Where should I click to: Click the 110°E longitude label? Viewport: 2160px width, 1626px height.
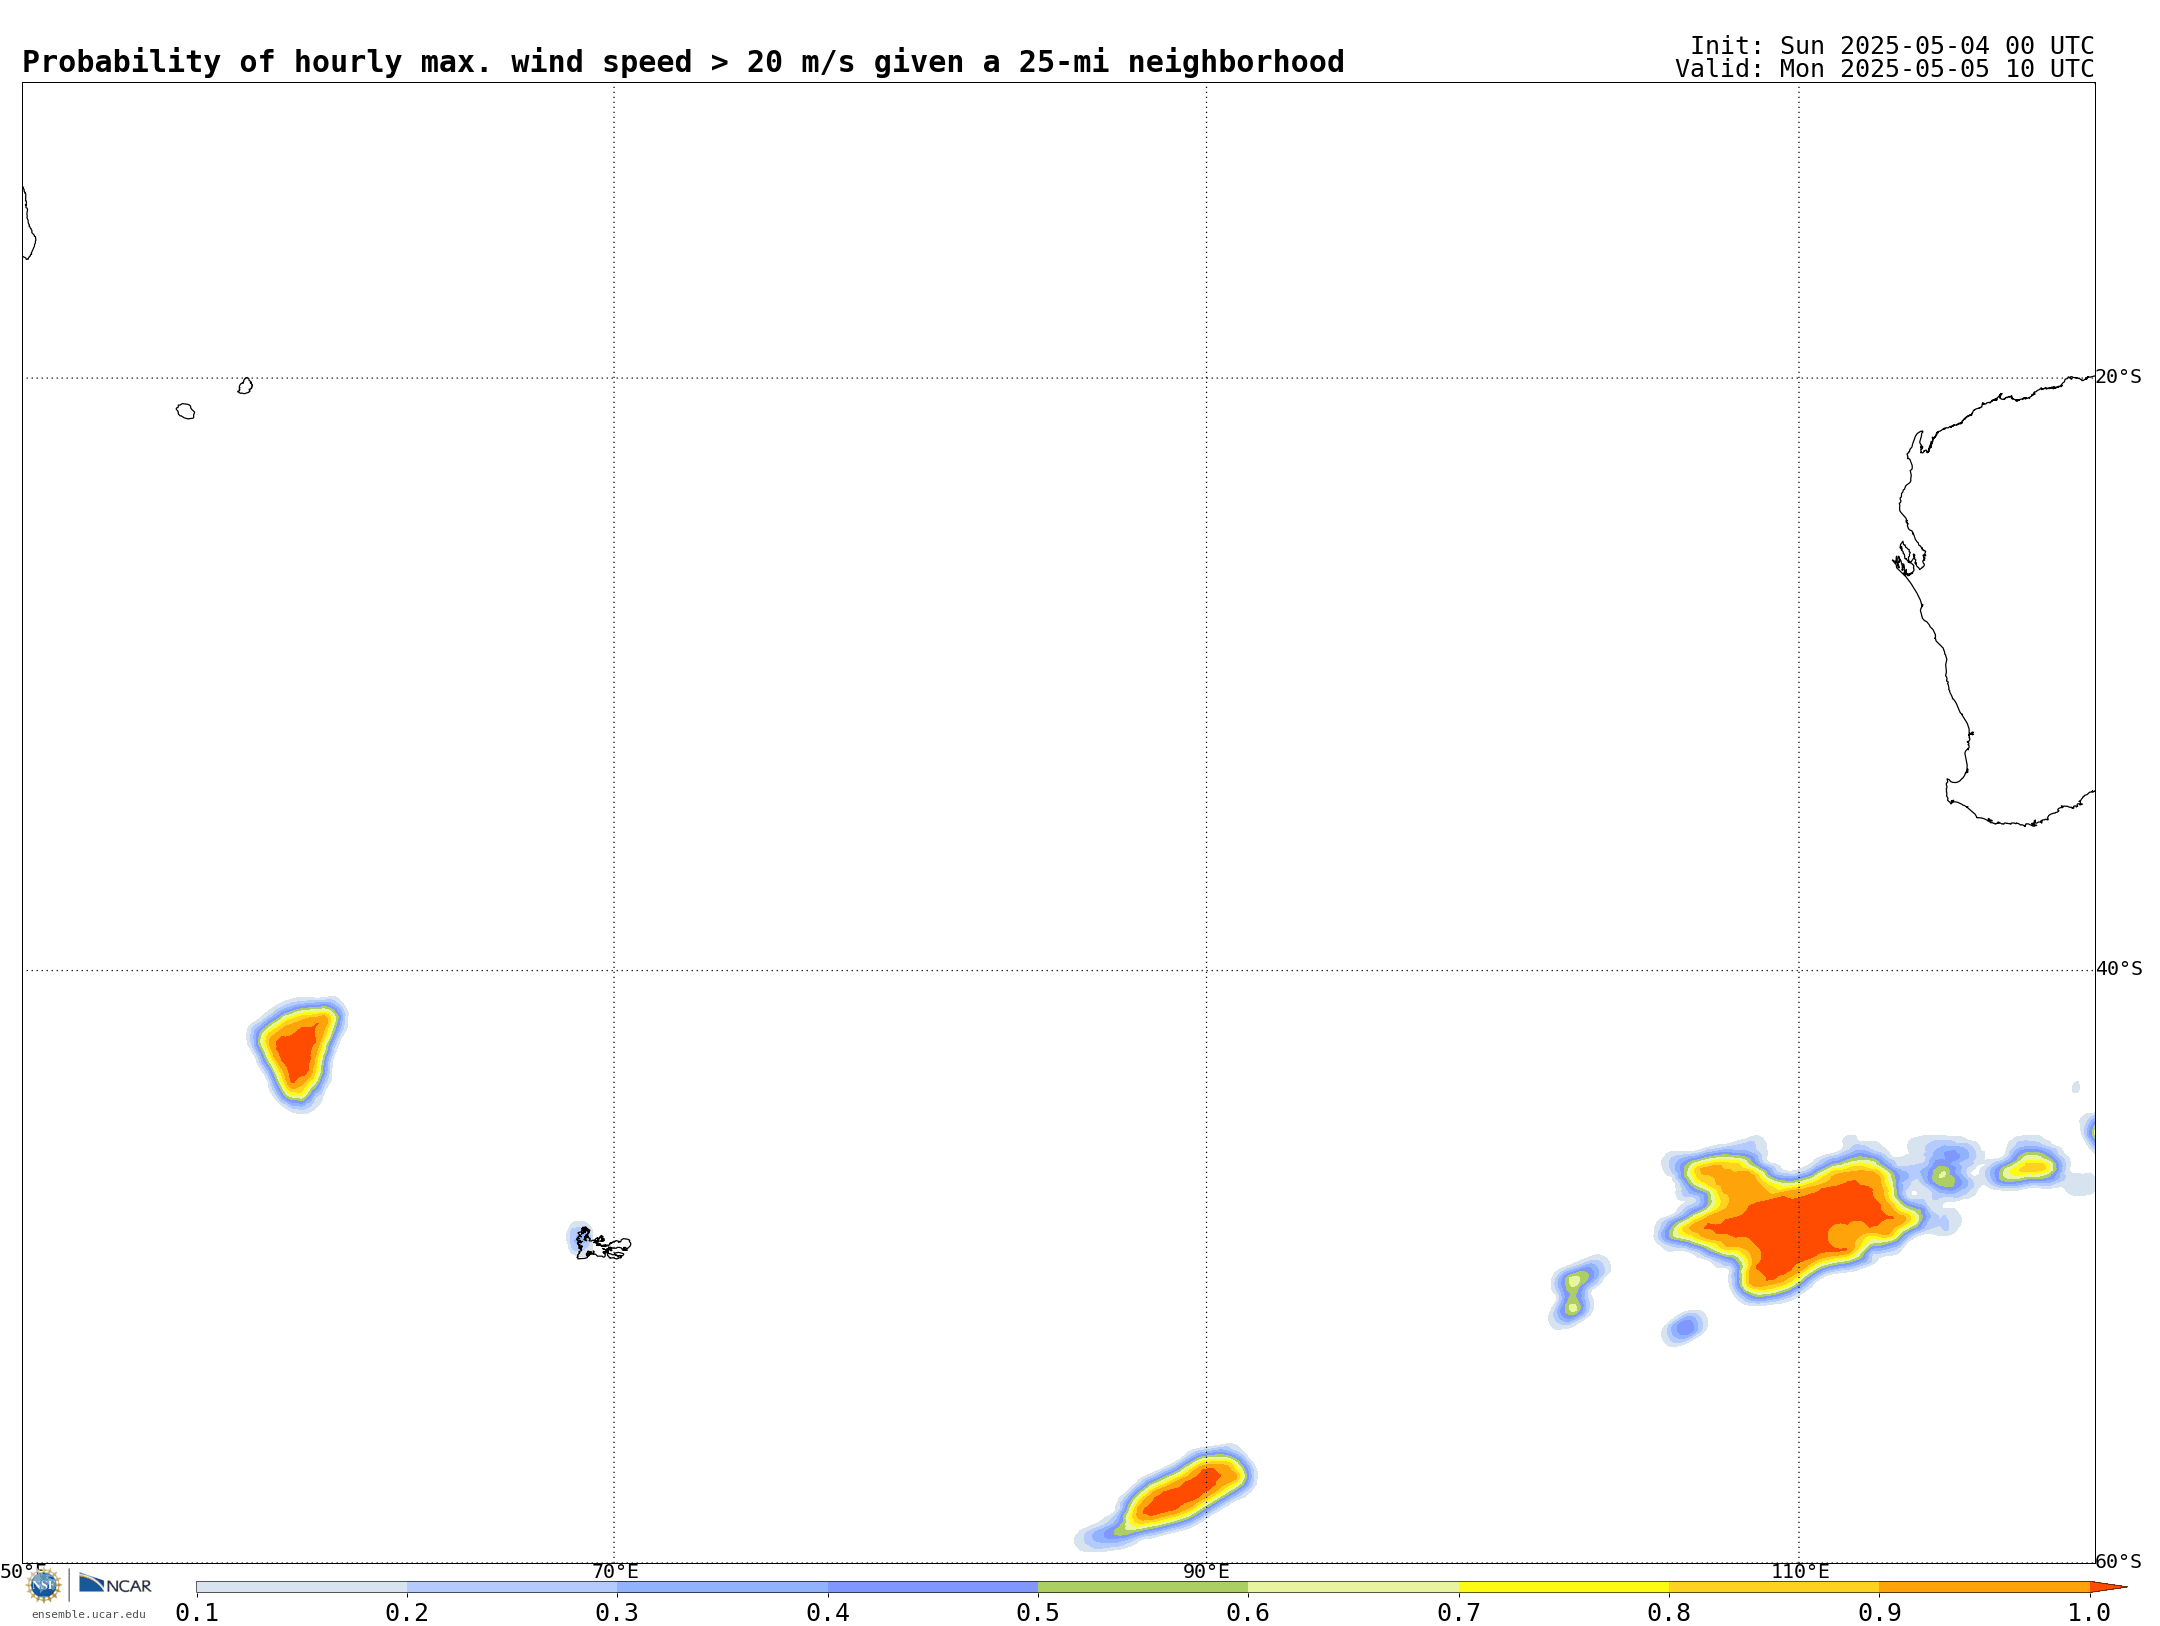(x=1800, y=1571)
